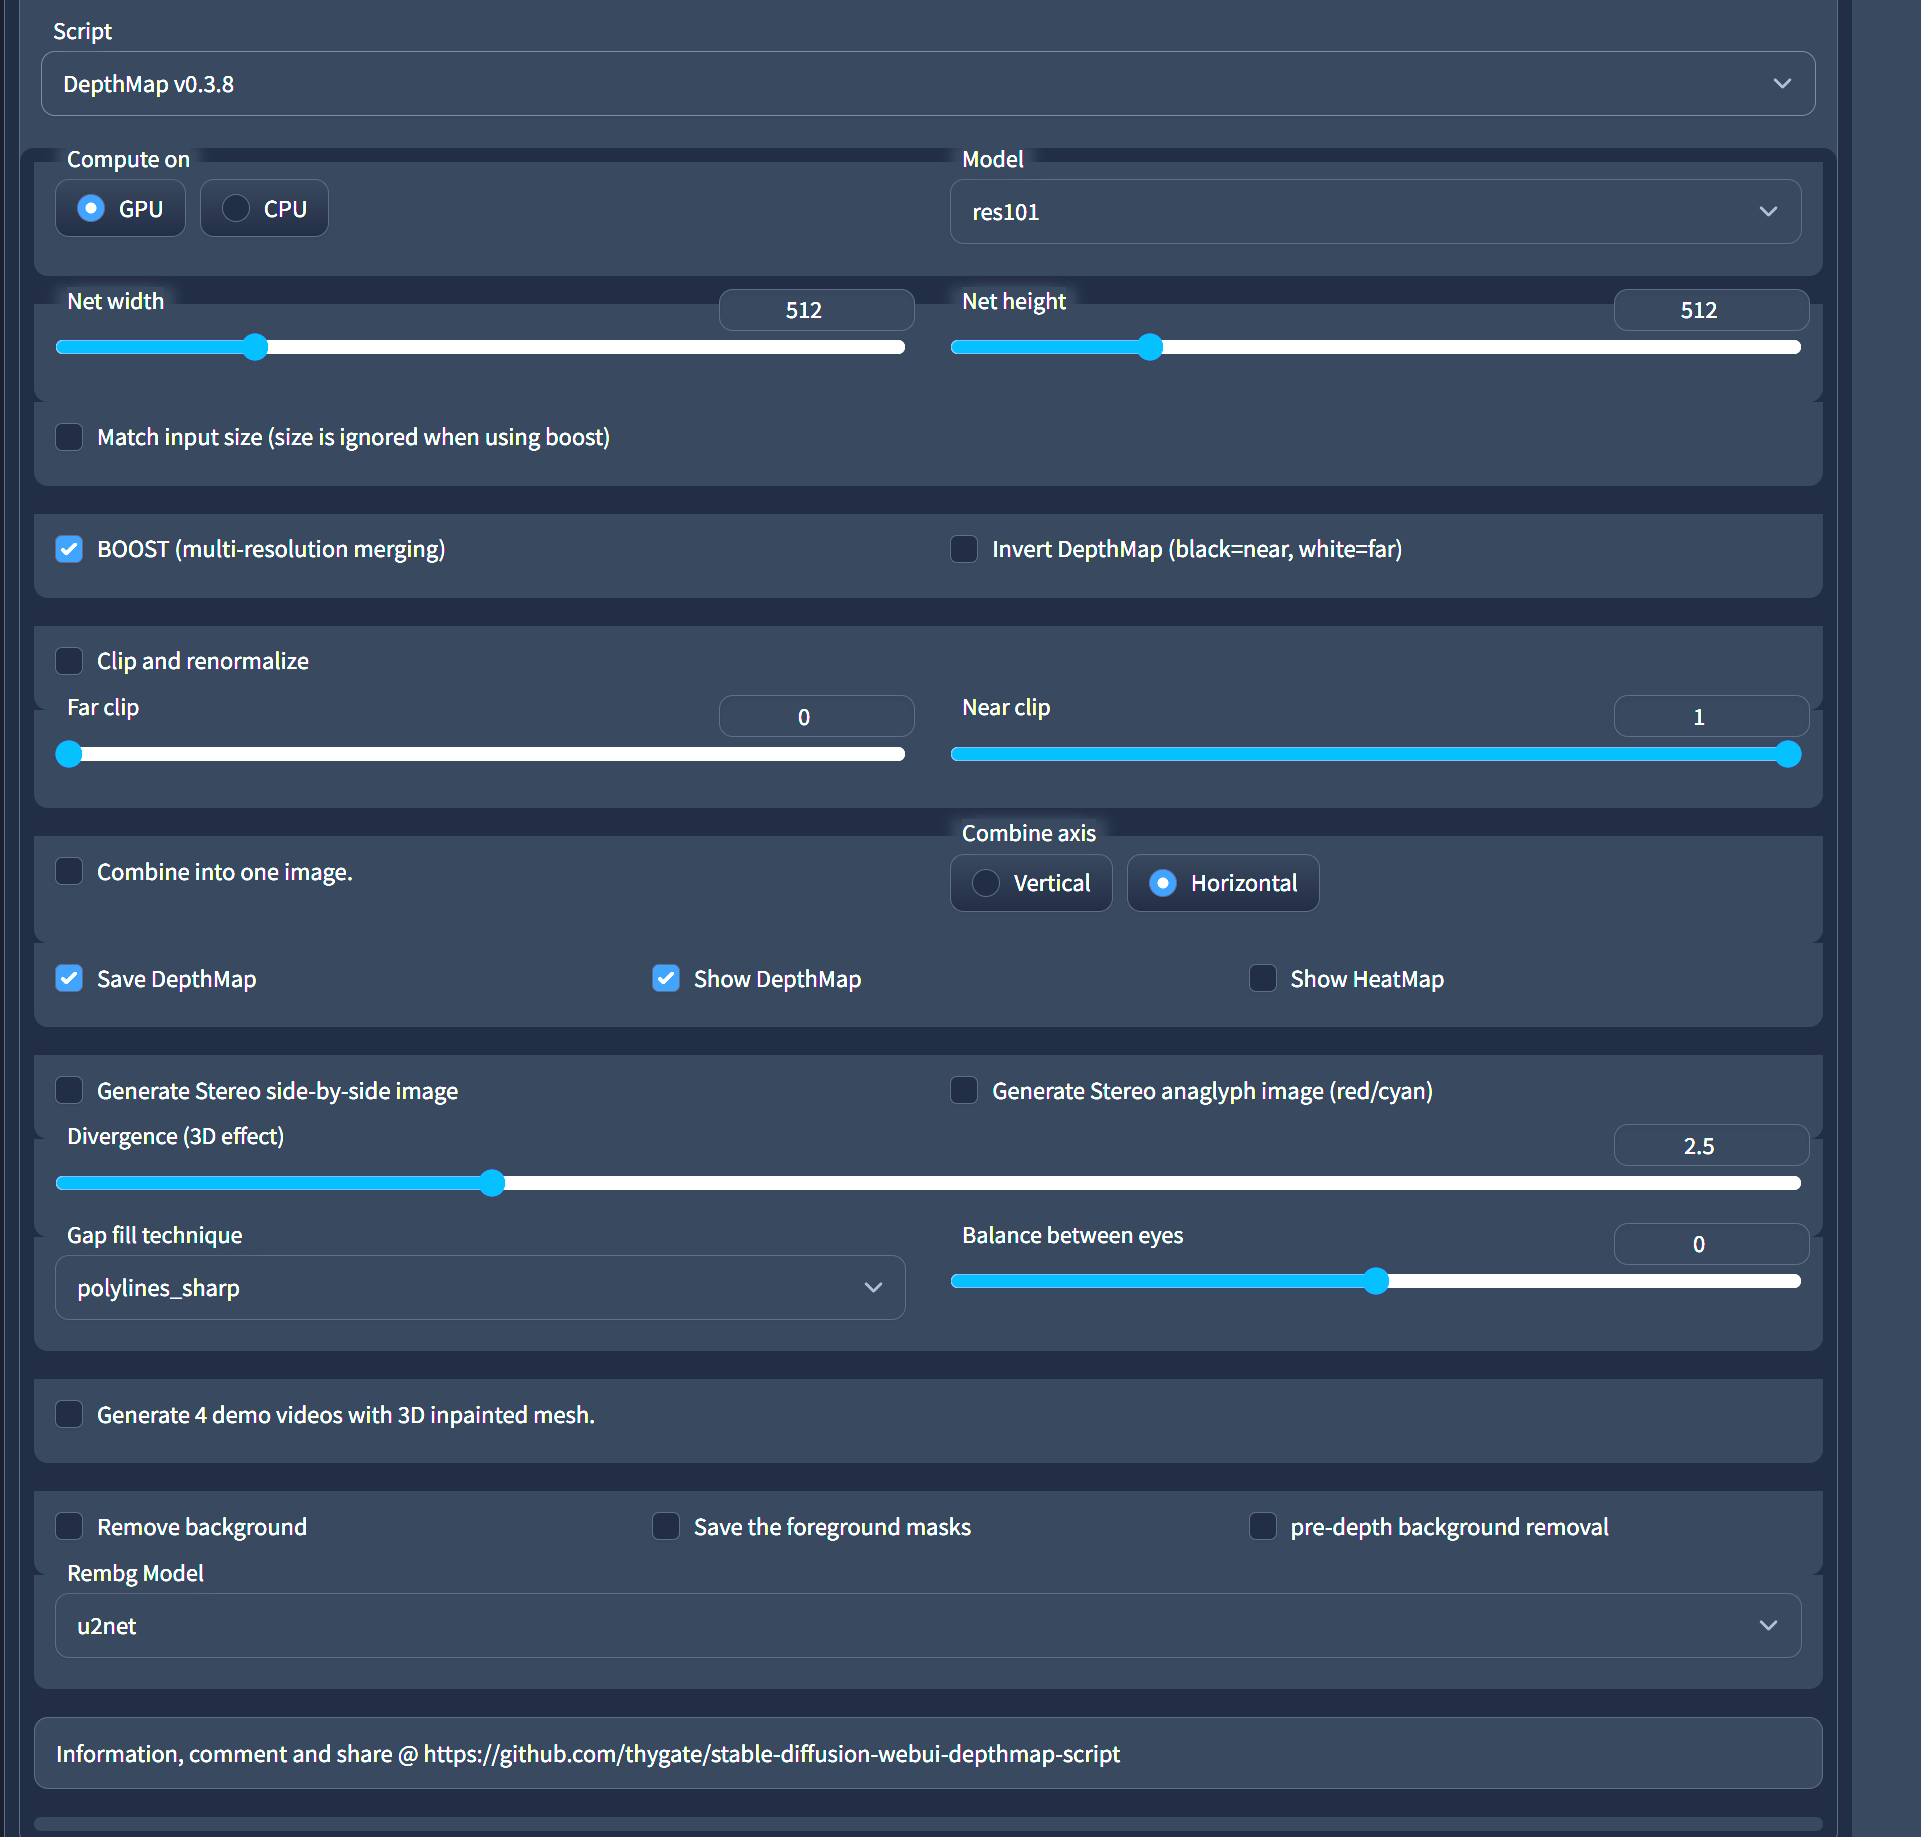Enable Invert DepthMap checkbox
This screenshot has height=1837, width=1921.
964,549
